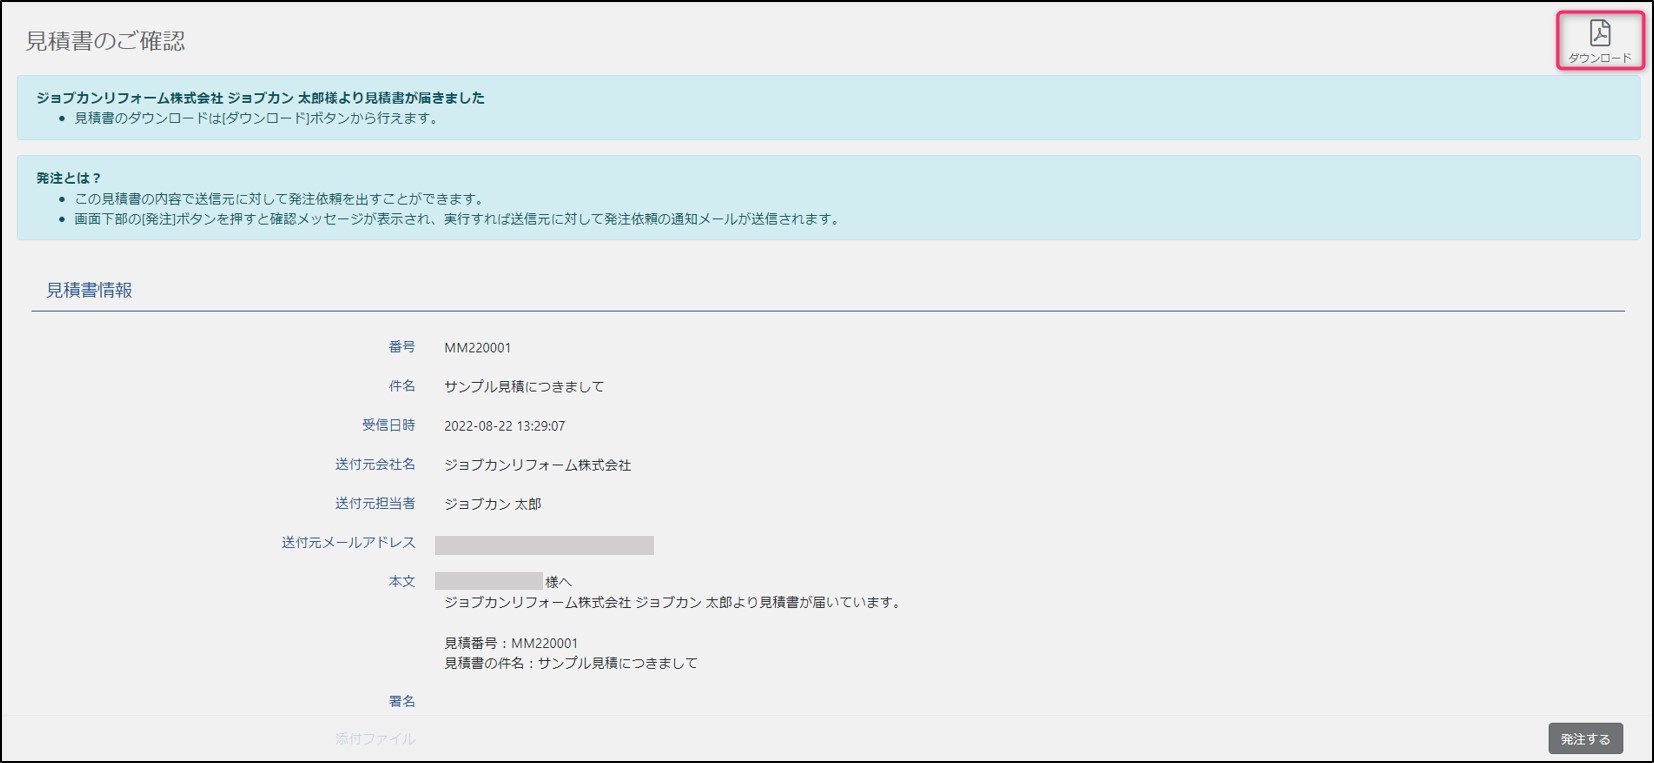Click the 見積書のご確認 page title

[105, 41]
